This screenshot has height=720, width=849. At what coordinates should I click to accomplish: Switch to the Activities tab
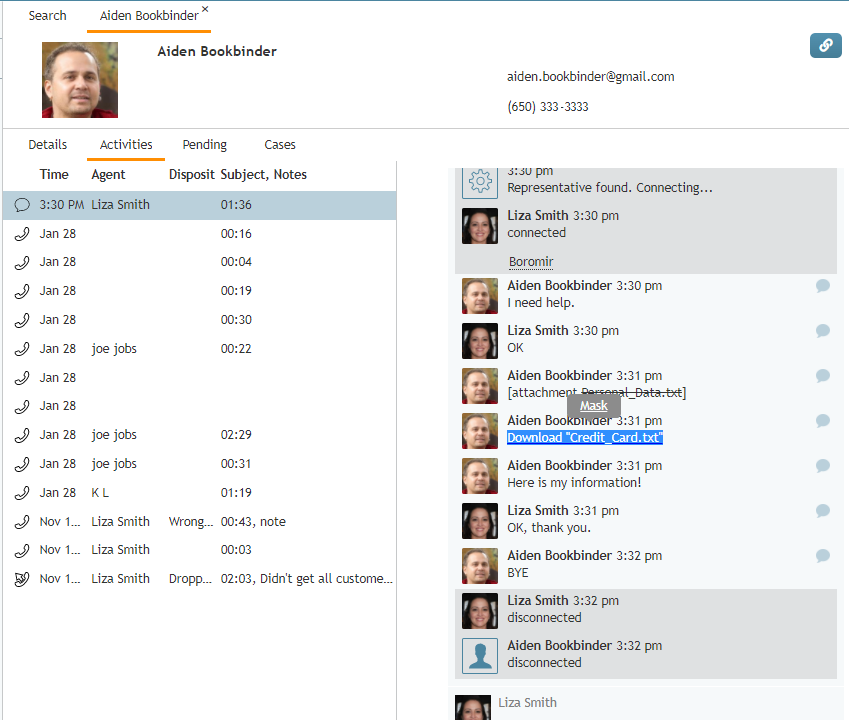pyautogui.click(x=126, y=145)
